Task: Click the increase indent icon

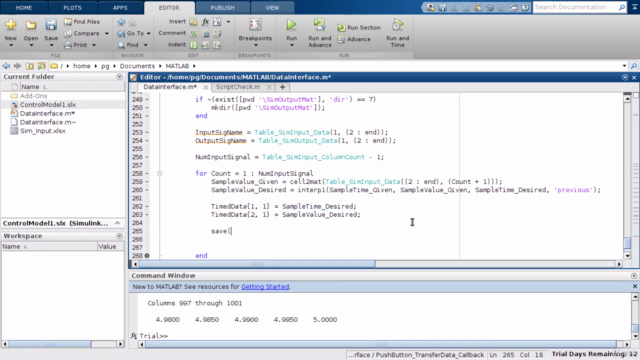Action: tap(205, 45)
